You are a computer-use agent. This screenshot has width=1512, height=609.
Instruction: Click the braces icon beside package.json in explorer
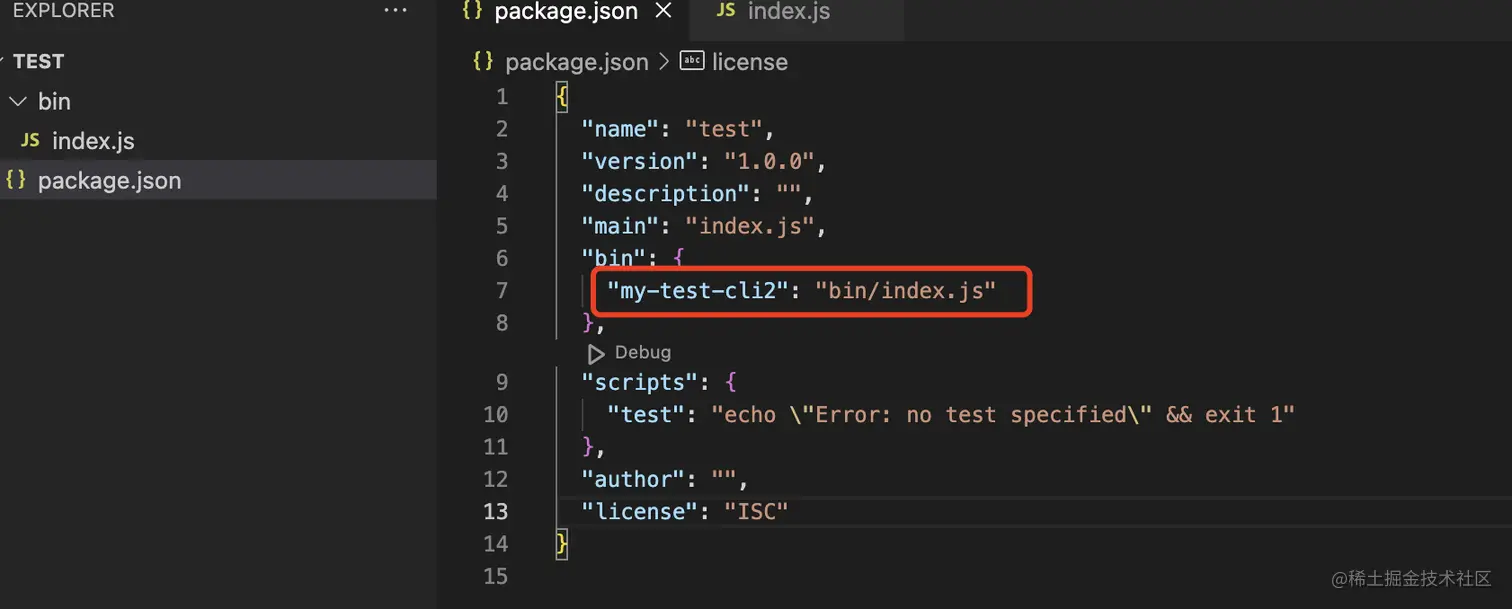[x=16, y=181]
